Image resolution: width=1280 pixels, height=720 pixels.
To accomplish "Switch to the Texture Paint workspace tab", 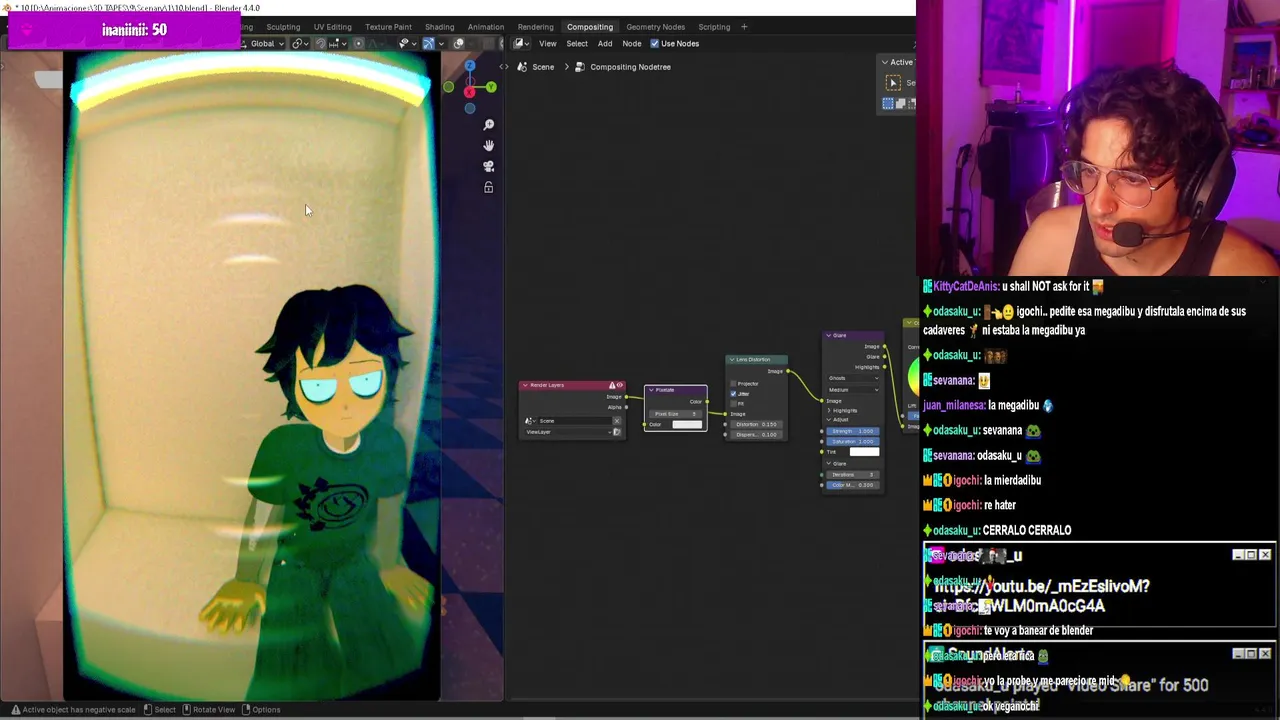I will point(388,27).
